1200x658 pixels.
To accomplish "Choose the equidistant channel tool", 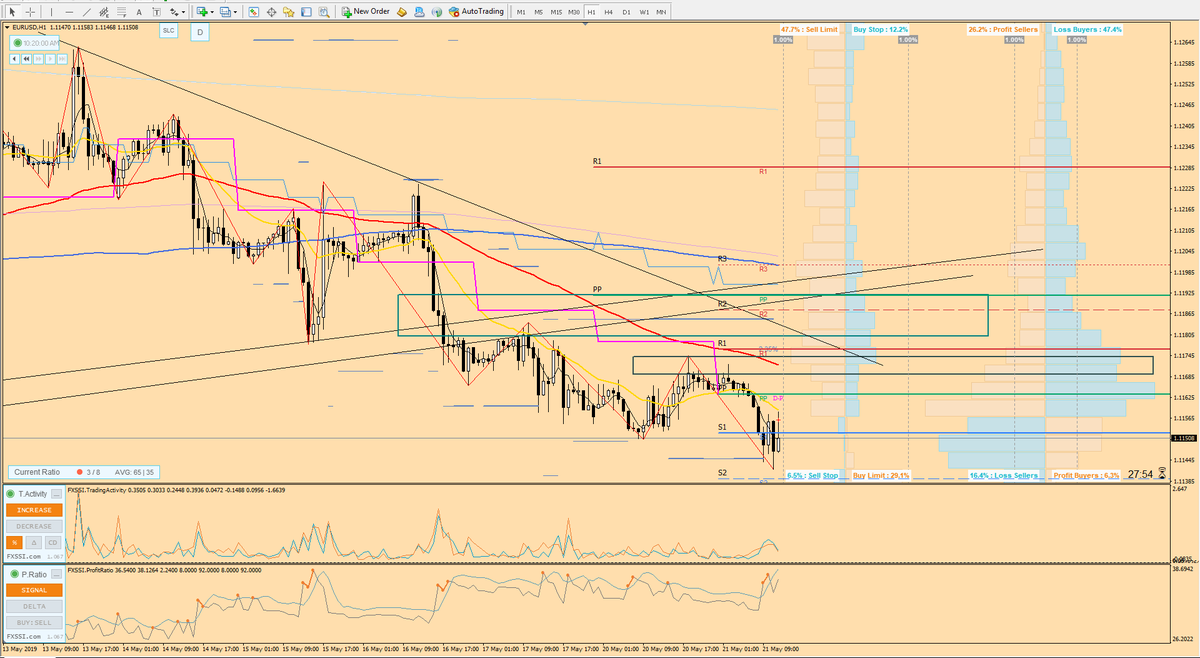I will pos(104,11).
